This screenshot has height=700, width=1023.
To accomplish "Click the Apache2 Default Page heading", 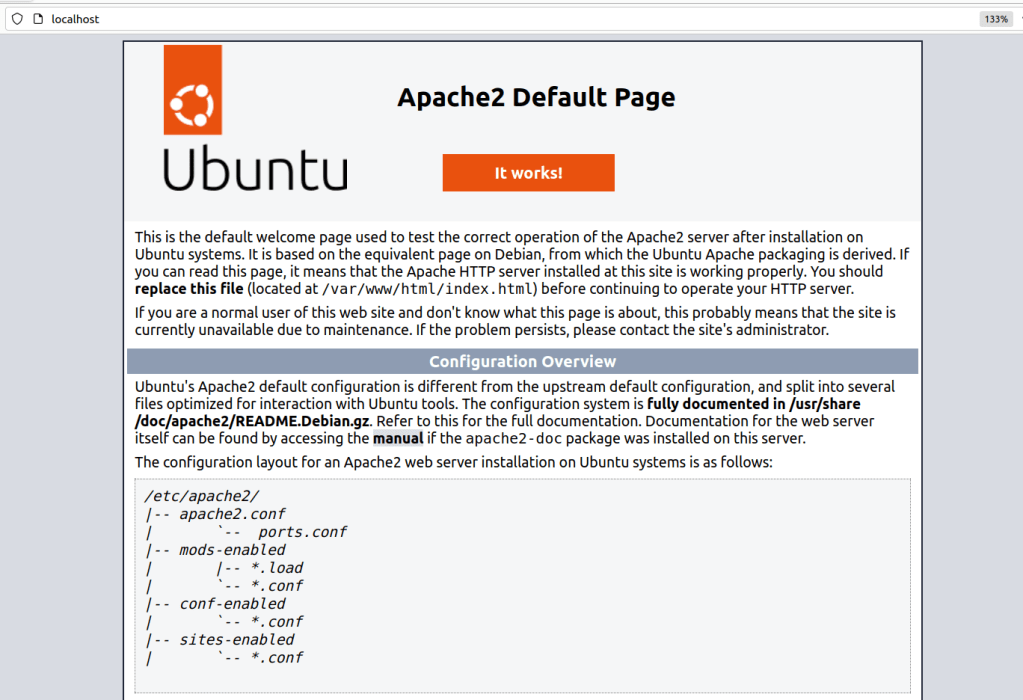I will [x=536, y=98].
